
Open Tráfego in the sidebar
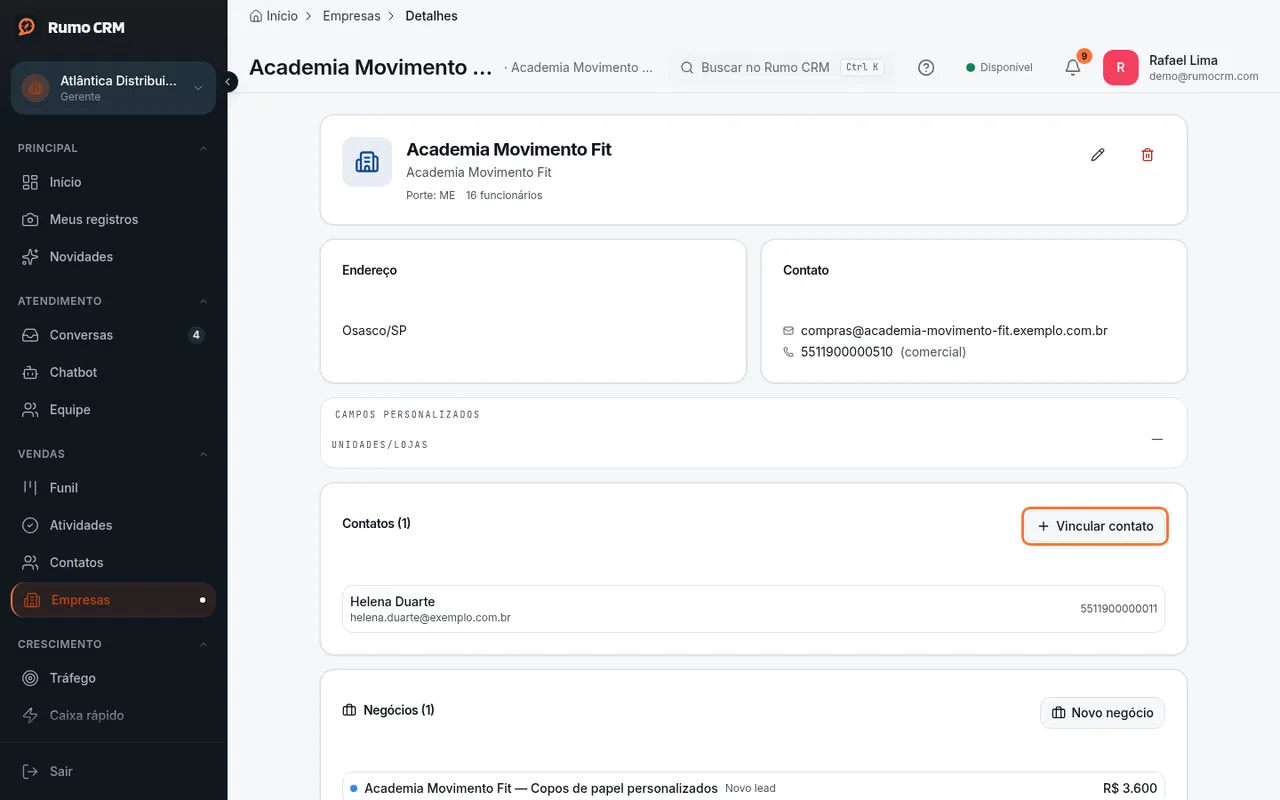tap(113, 678)
